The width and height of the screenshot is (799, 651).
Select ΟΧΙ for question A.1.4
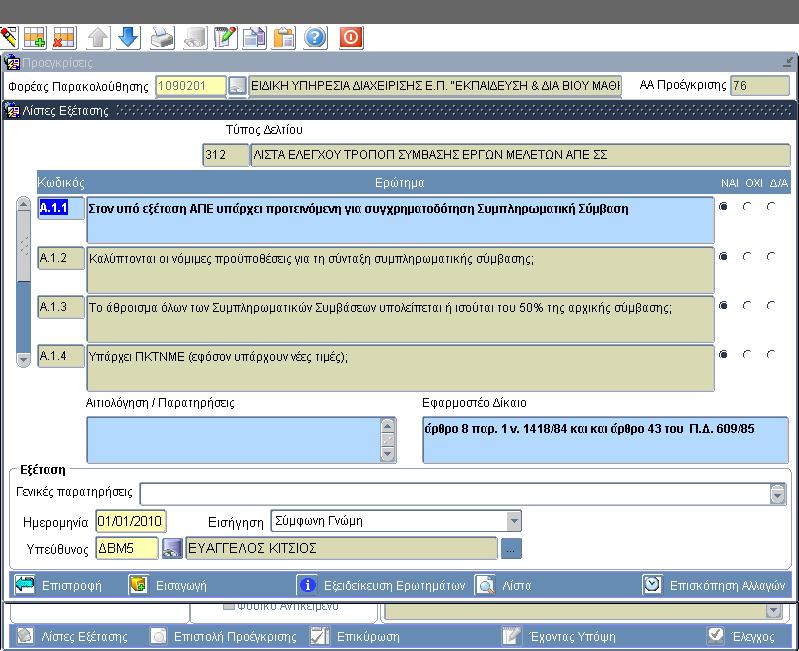747,355
